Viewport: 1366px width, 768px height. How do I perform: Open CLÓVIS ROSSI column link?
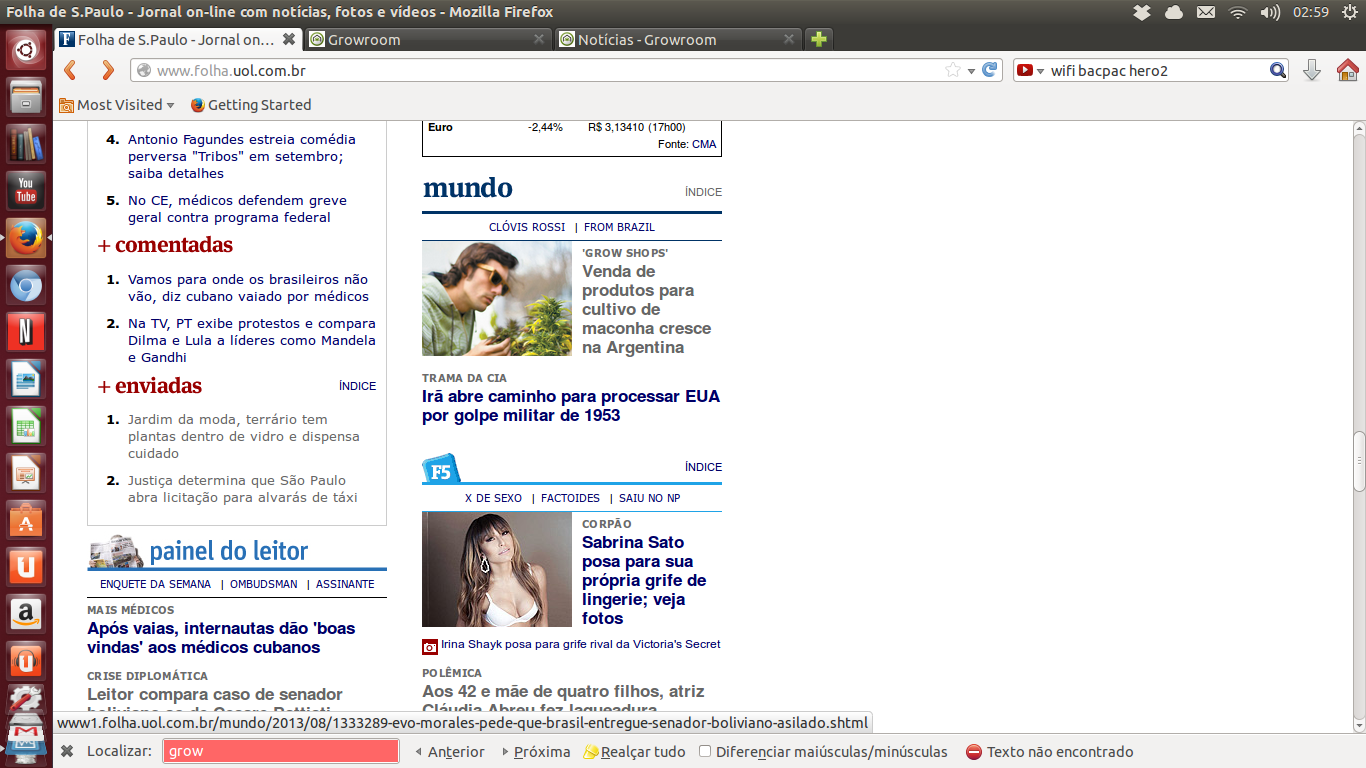click(527, 227)
